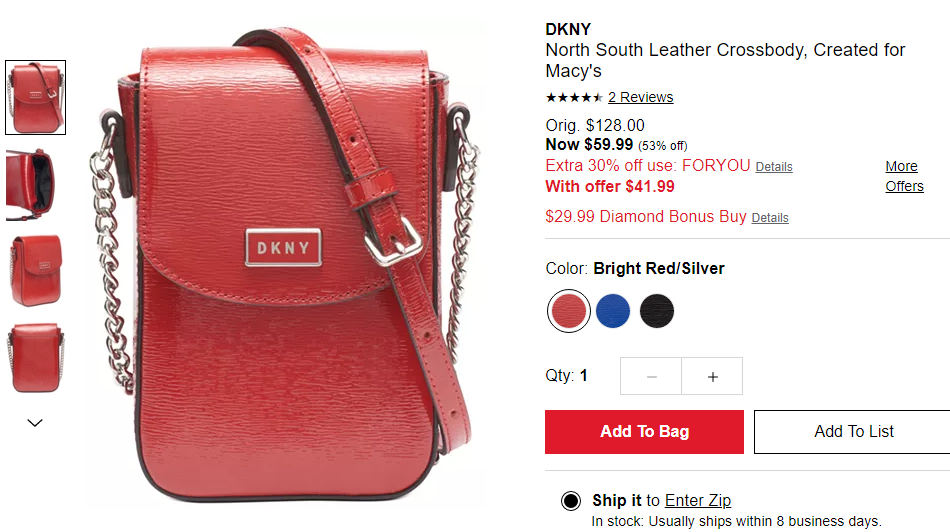The image size is (950, 532).
Task: Decrease quantity with the minus button
Action: click(651, 376)
